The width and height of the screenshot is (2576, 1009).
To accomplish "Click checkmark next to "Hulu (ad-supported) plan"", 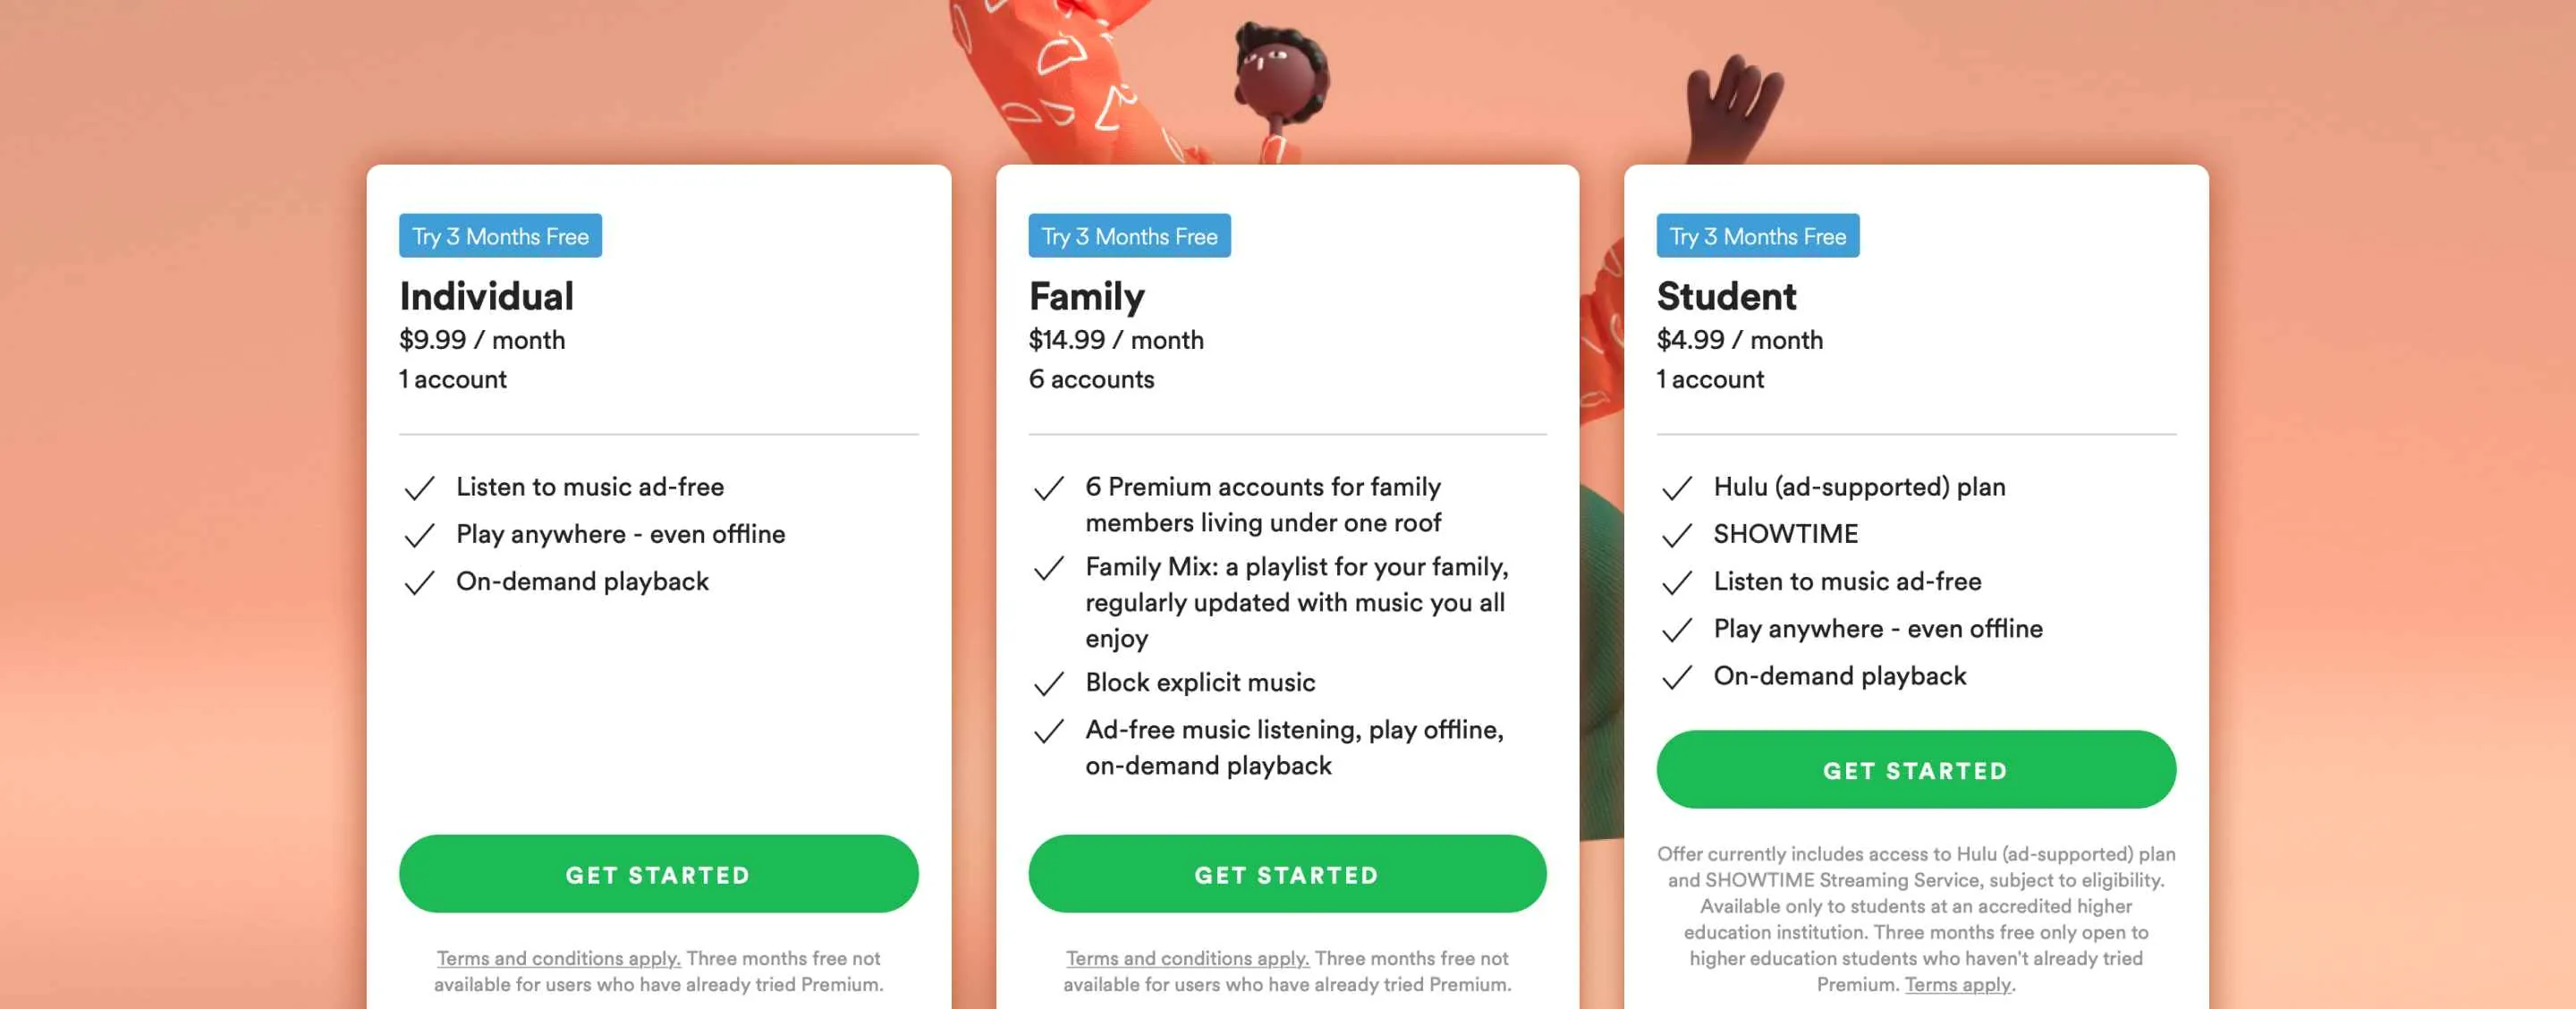I will [1675, 488].
